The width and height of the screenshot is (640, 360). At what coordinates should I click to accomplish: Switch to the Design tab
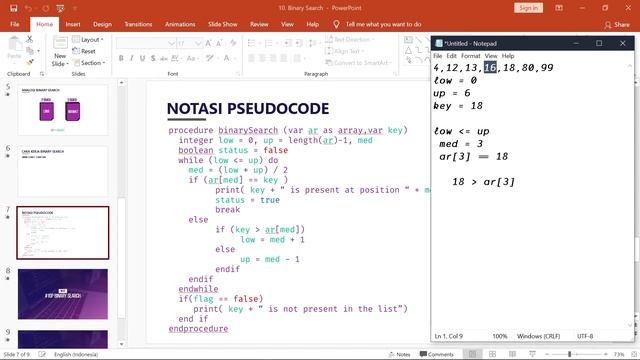[x=102, y=24]
